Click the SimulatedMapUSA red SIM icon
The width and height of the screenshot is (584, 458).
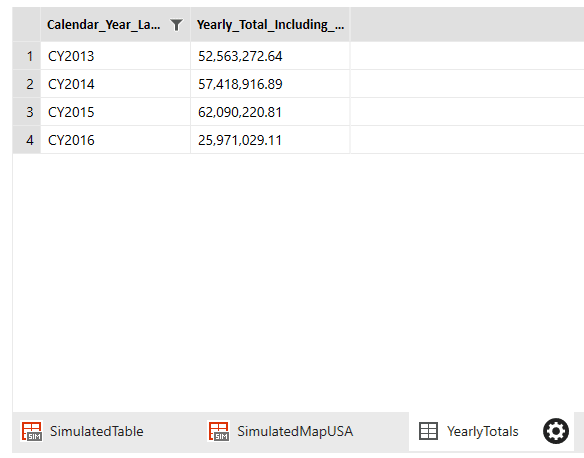(x=219, y=431)
